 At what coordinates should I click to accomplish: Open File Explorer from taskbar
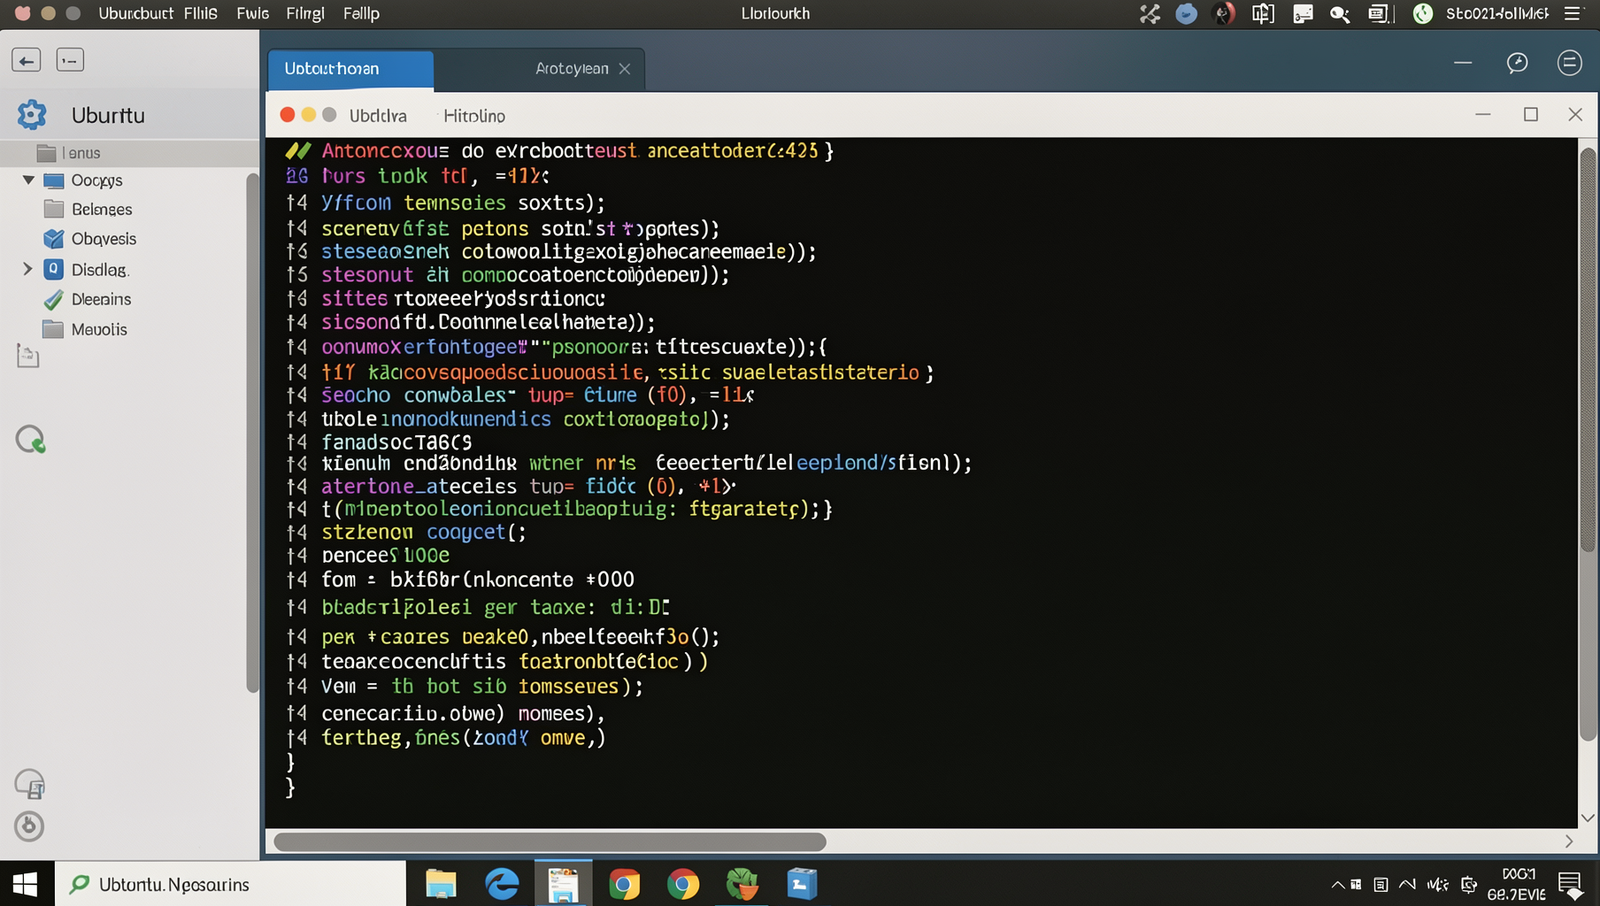441,884
